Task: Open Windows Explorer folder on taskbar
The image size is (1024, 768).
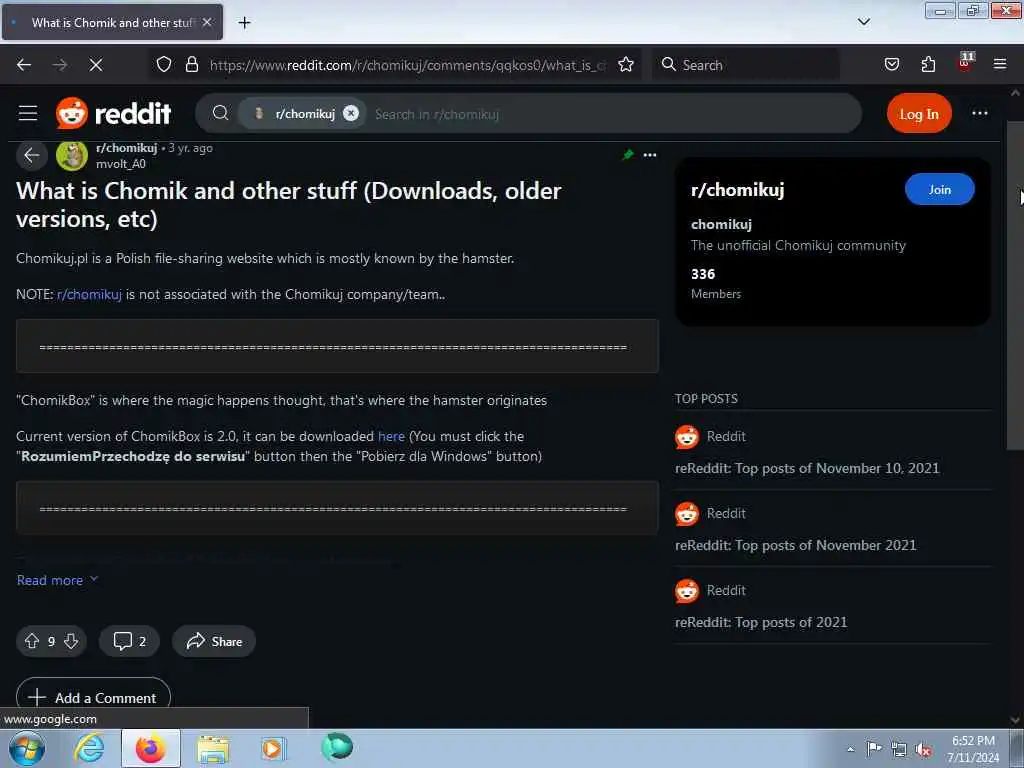Action: click(213, 748)
